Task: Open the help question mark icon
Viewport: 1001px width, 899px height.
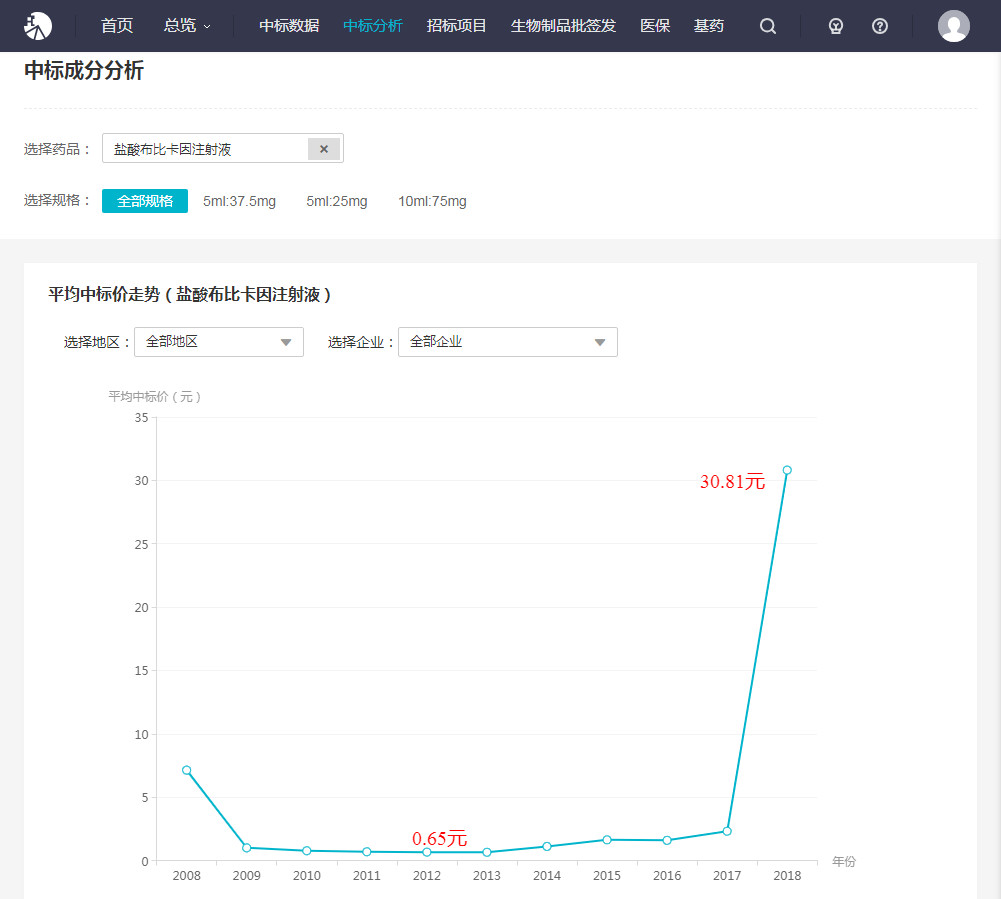Action: pos(880,26)
